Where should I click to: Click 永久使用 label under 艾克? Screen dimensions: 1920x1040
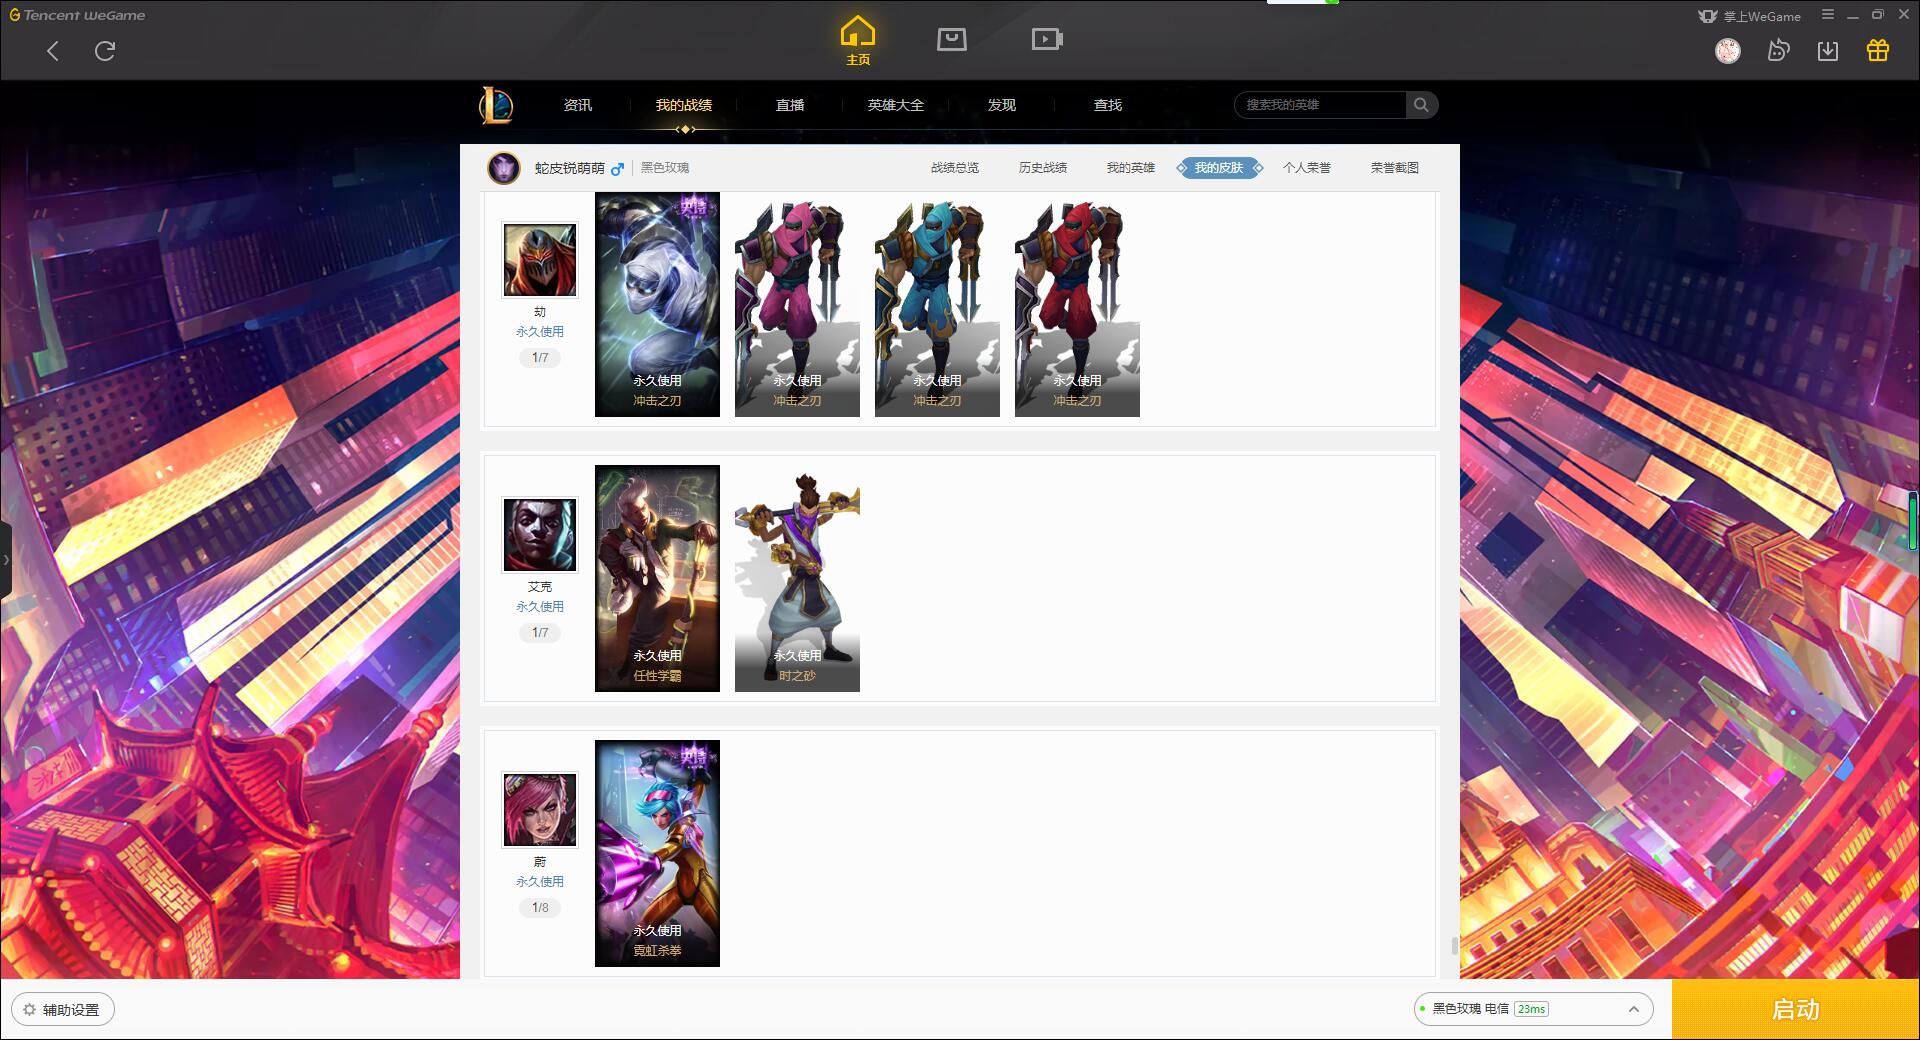click(540, 607)
